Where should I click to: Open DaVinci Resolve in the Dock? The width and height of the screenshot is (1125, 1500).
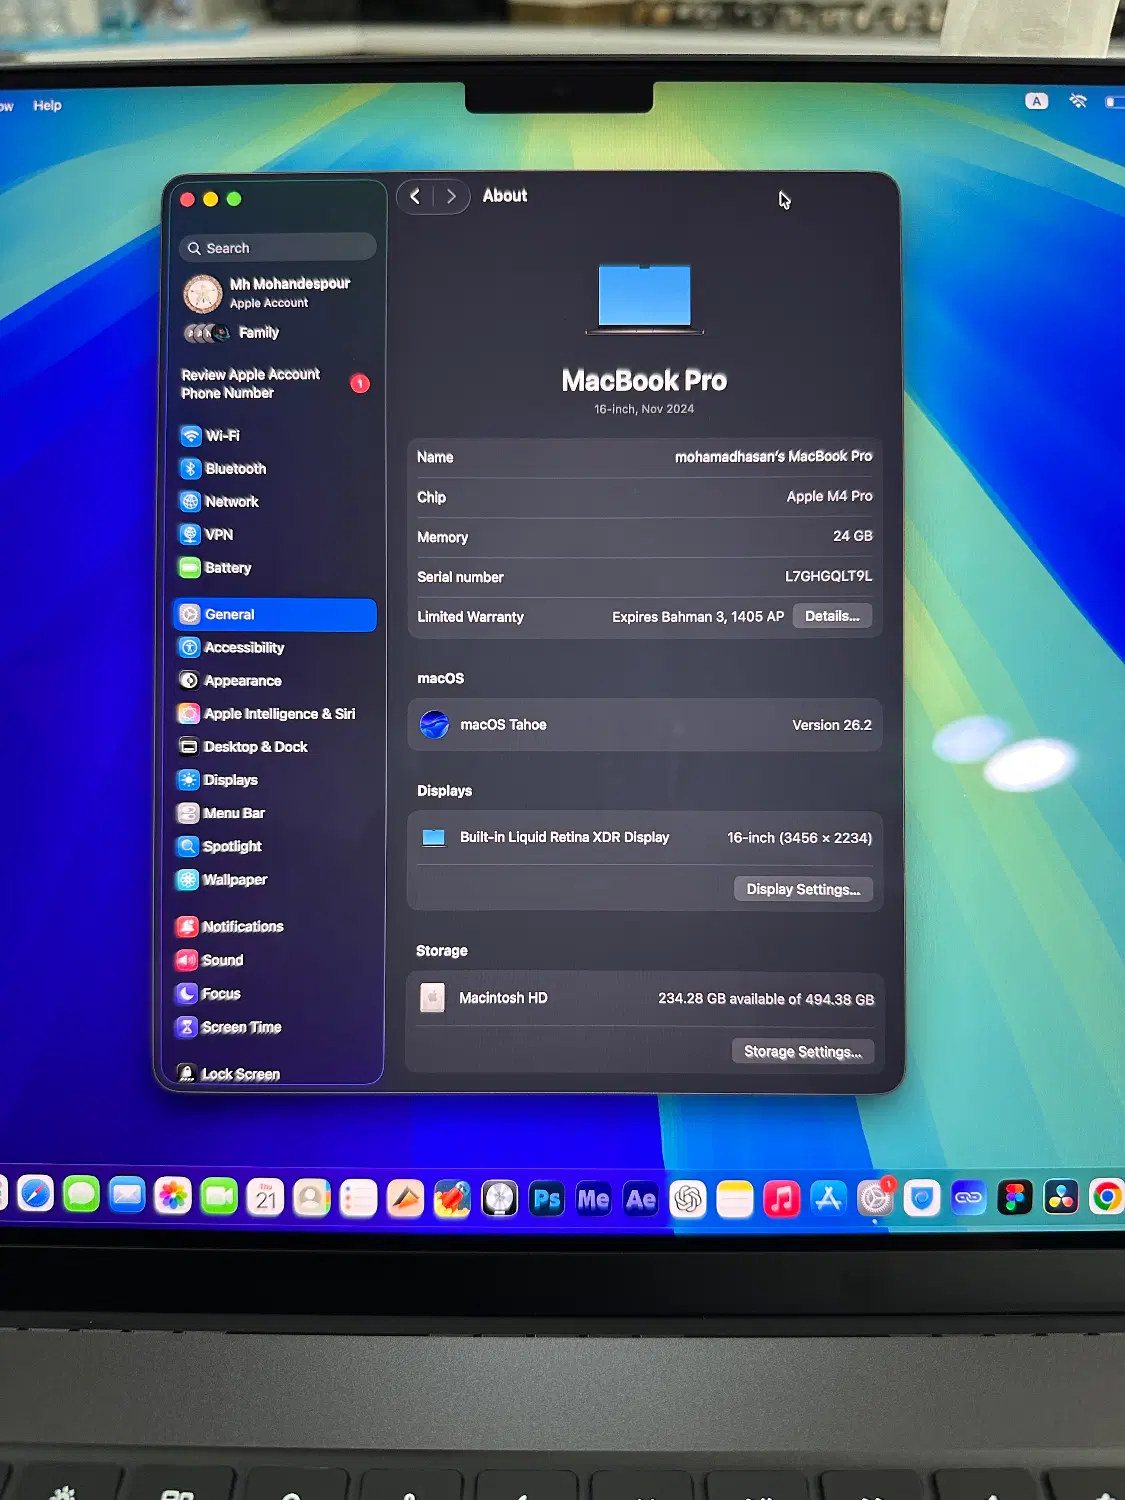click(x=1061, y=1196)
